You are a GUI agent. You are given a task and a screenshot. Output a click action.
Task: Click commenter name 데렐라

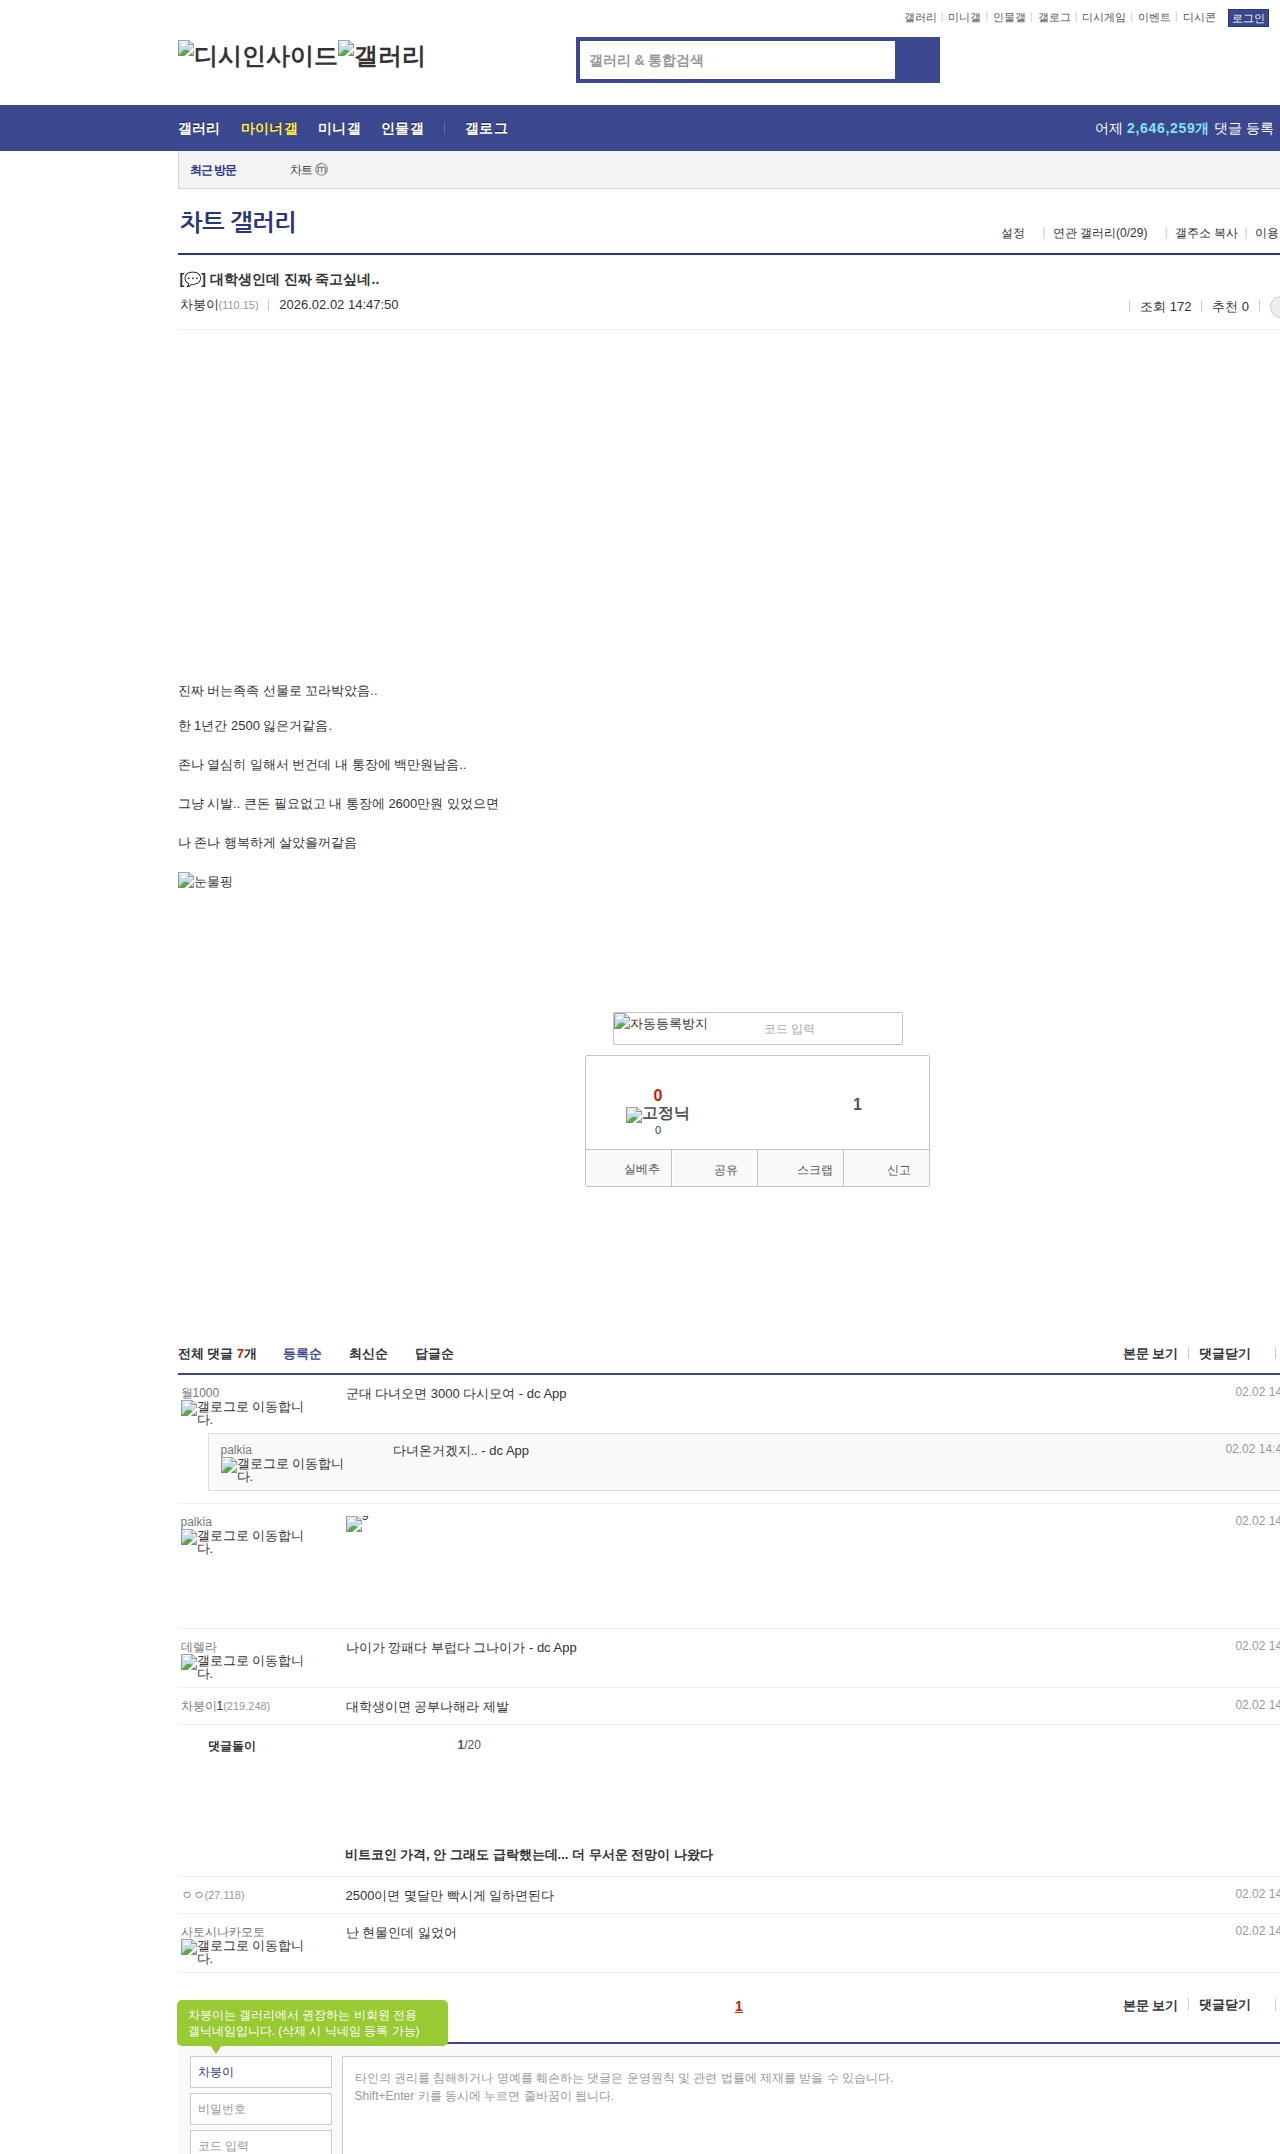point(199,1647)
